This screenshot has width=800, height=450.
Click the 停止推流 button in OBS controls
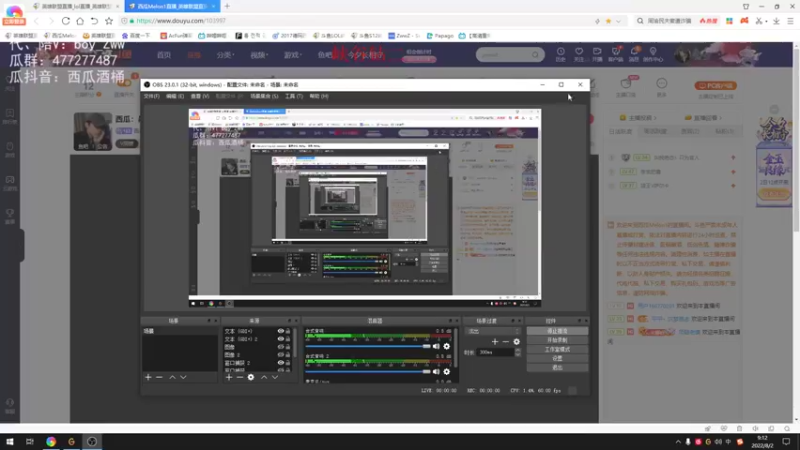[557, 331]
